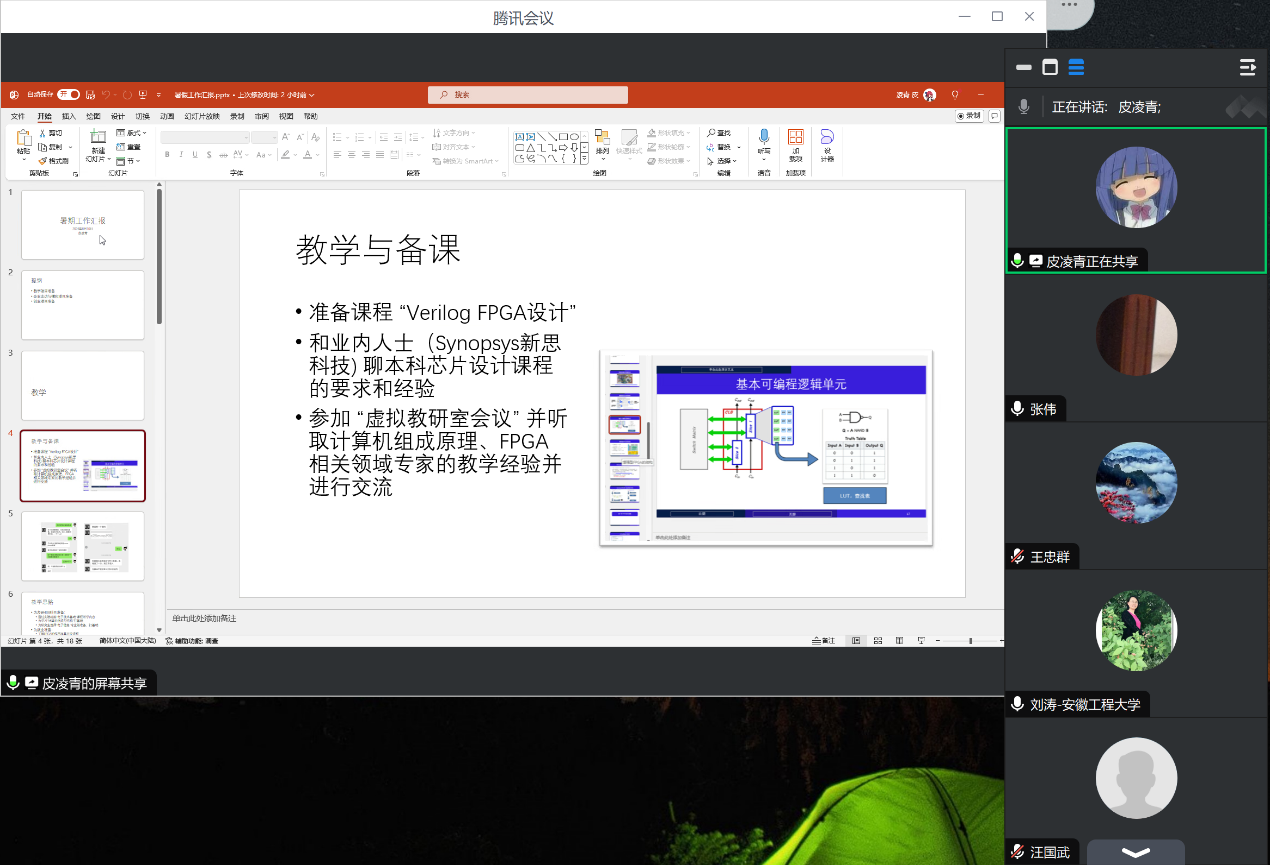This screenshot has width=1270, height=865.
Task: Open the Insert ribbon tab
Action: coord(69,116)
